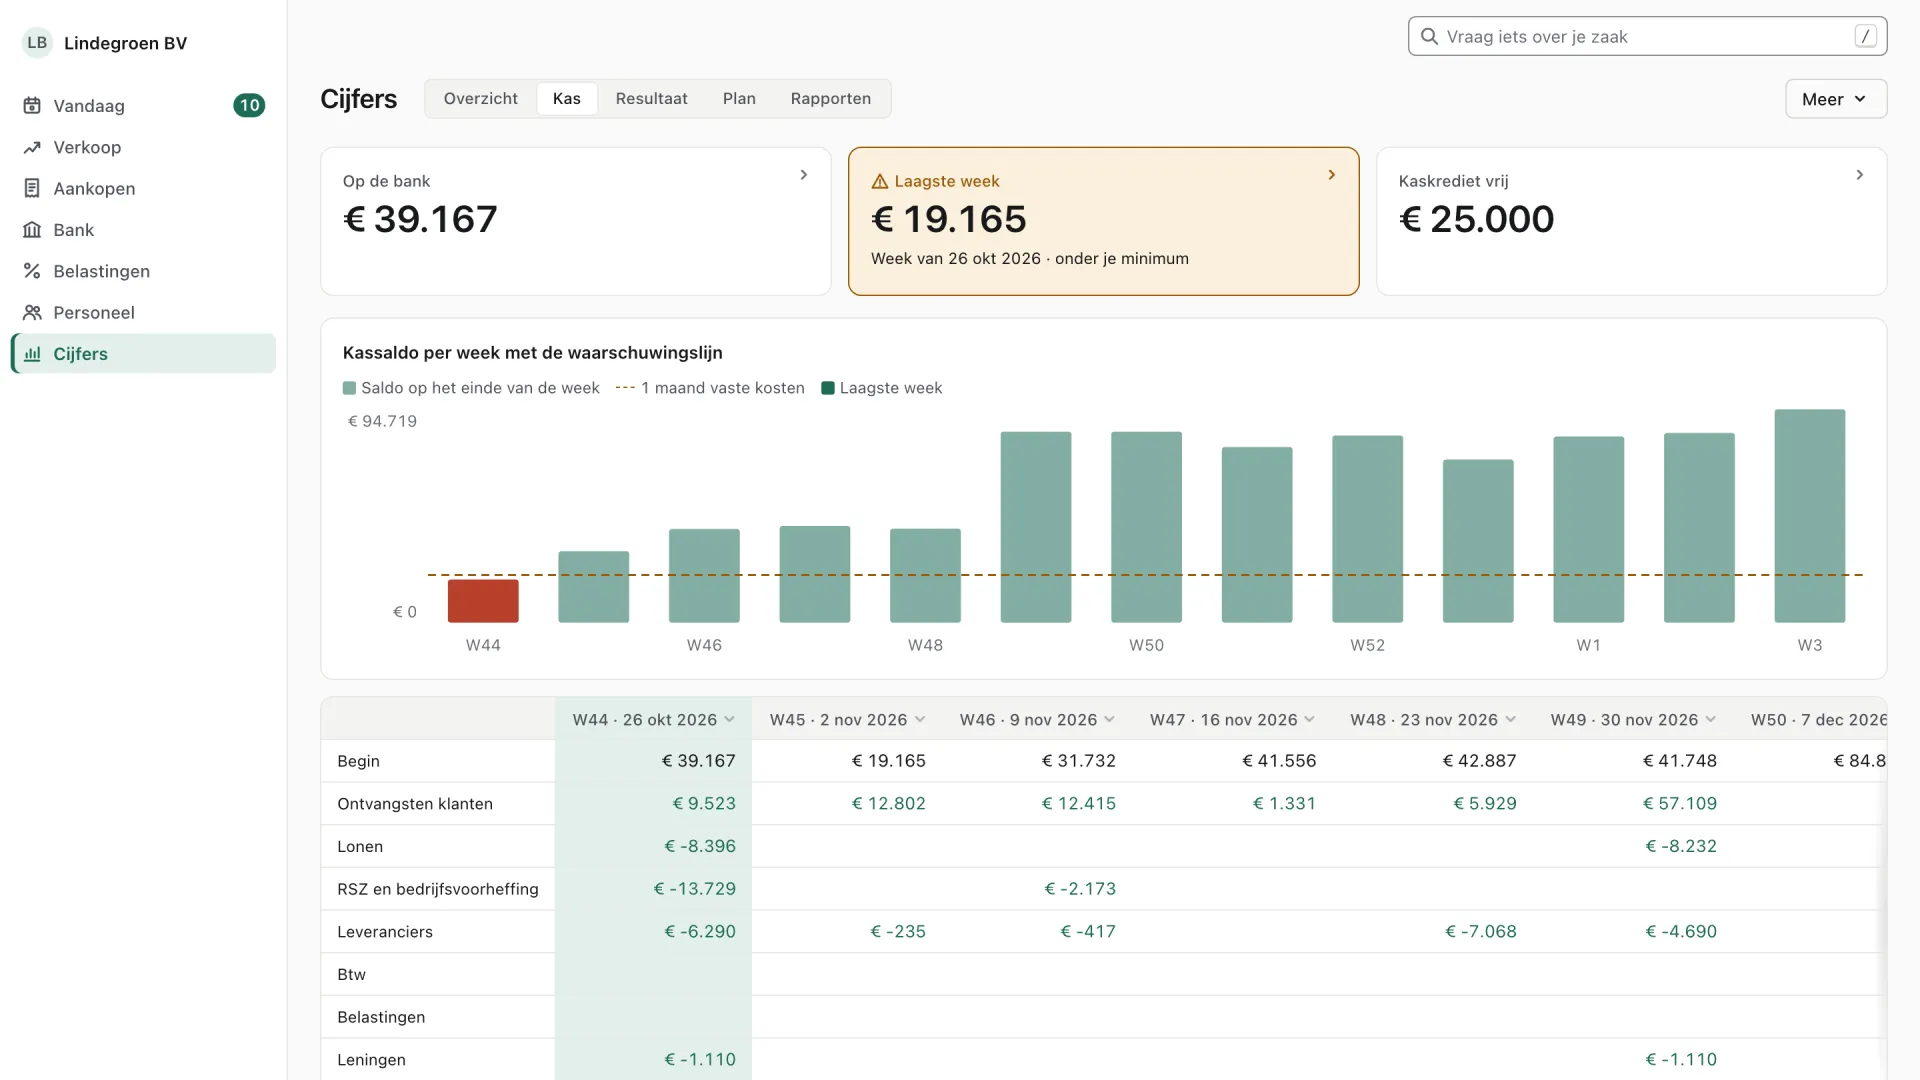Click the Aankopen receipt icon

32,188
